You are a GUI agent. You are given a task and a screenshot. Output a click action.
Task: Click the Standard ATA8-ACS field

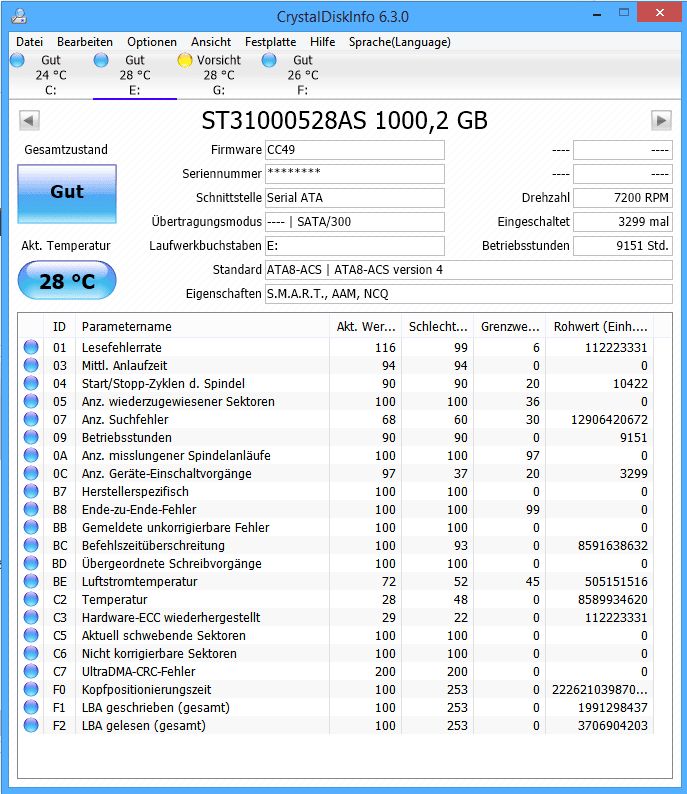[469, 270]
